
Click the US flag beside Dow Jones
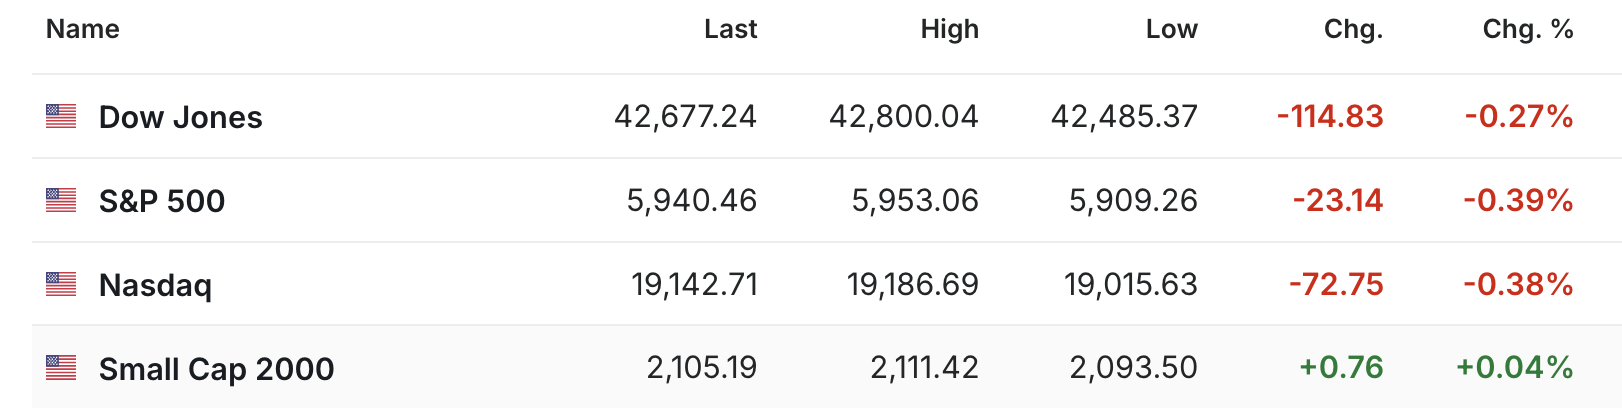[61, 117]
